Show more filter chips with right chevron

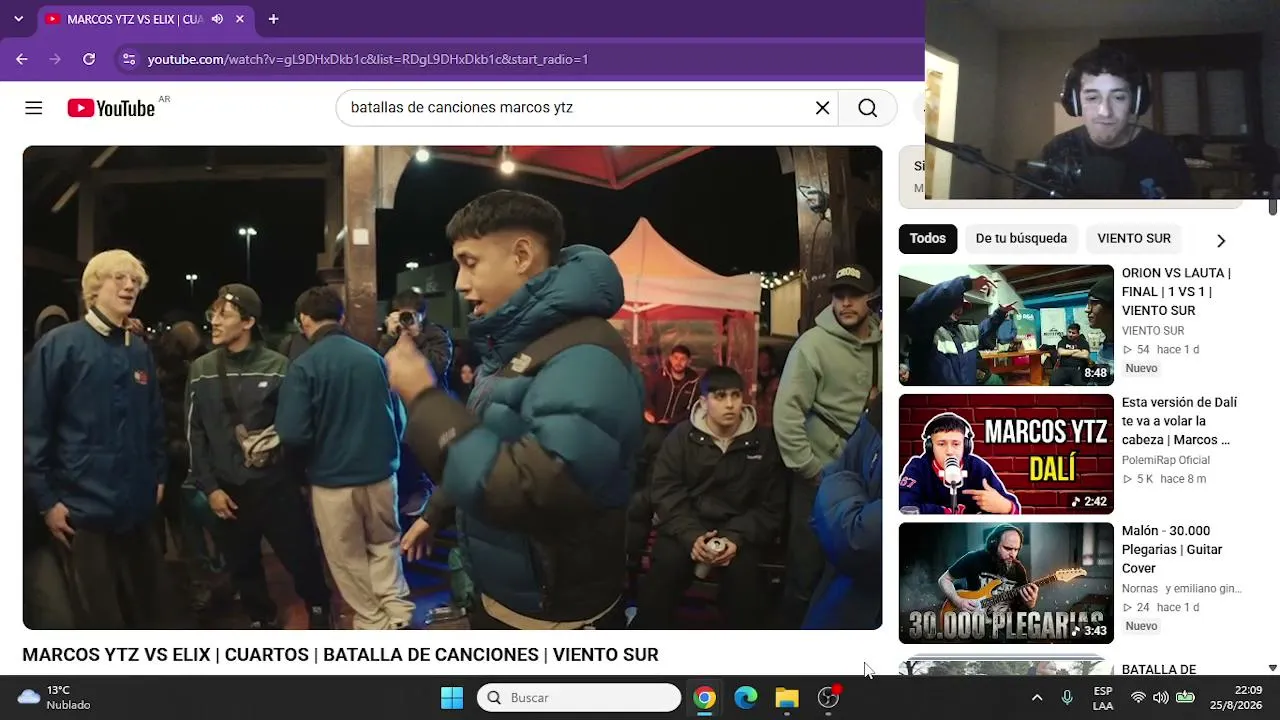pos(1220,240)
